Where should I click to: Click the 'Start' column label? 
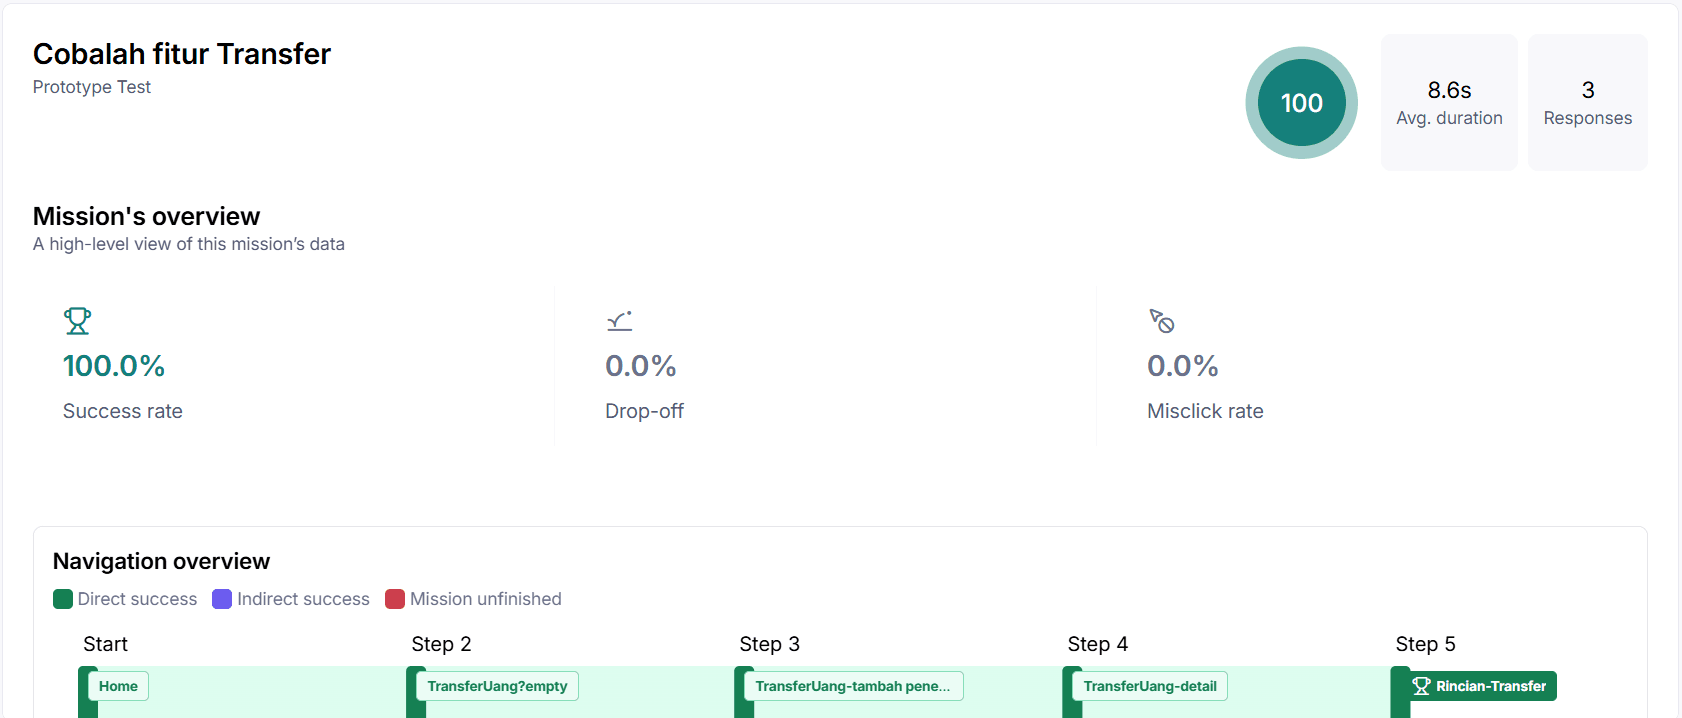click(105, 644)
